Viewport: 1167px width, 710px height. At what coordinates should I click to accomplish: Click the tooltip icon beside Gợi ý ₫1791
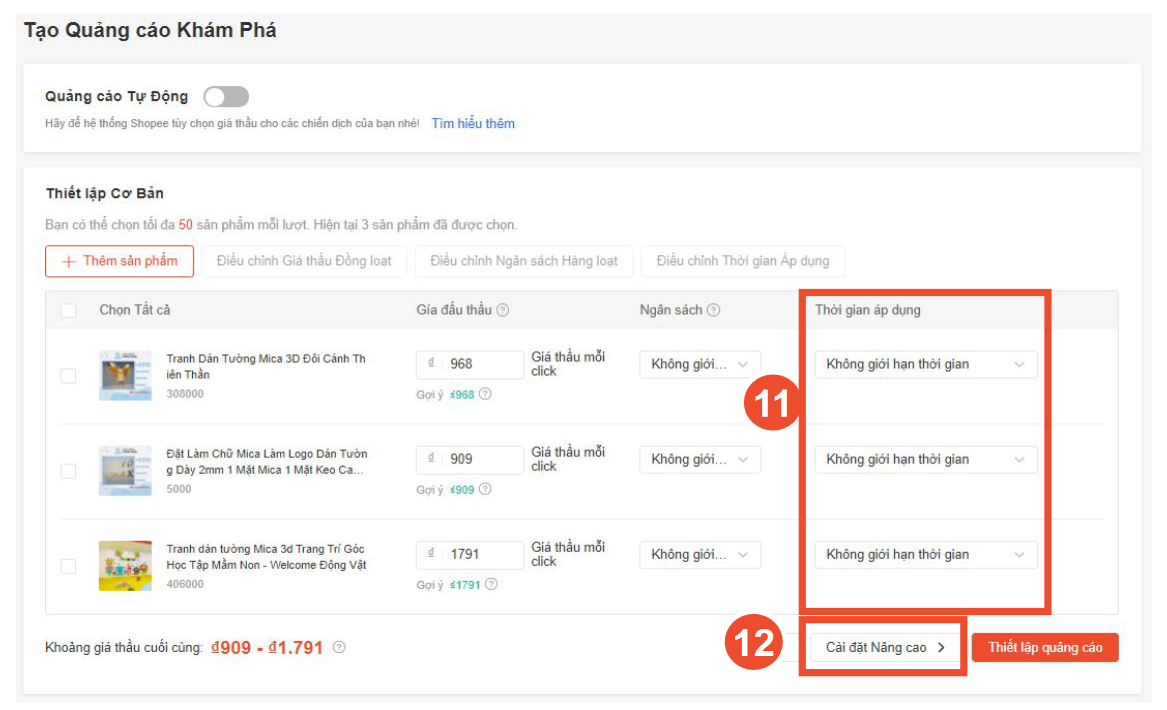pos(493,584)
